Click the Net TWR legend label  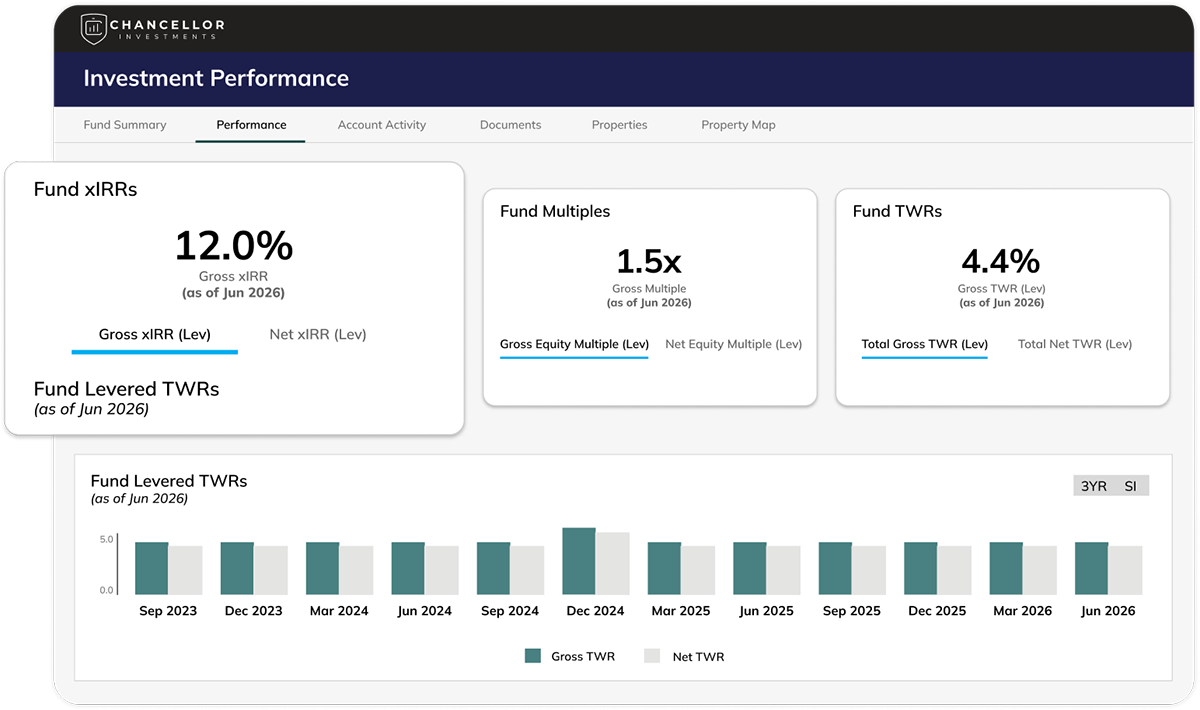[x=698, y=657]
